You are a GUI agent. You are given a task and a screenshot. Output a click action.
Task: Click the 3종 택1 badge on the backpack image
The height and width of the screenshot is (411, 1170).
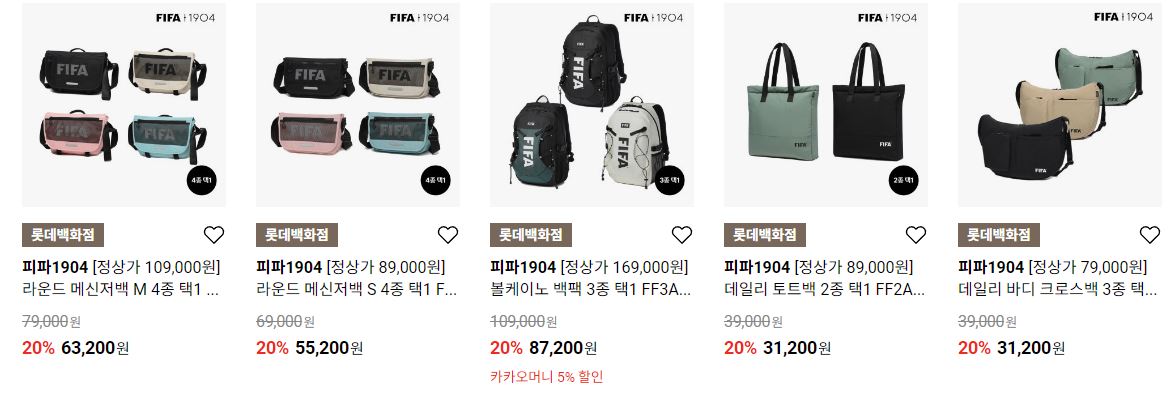coord(669,181)
